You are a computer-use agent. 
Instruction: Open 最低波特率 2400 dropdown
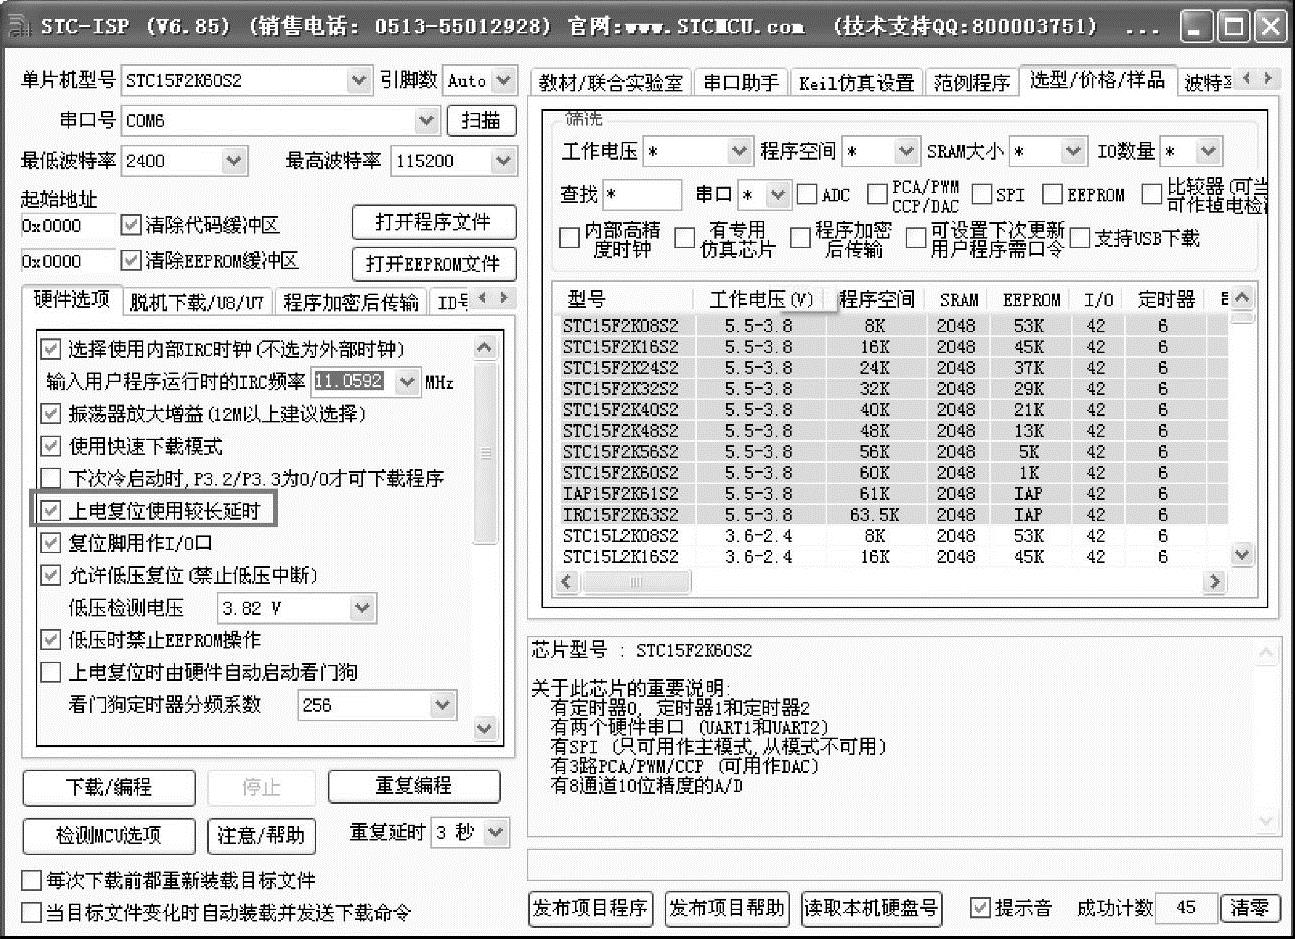tap(234, 160)
